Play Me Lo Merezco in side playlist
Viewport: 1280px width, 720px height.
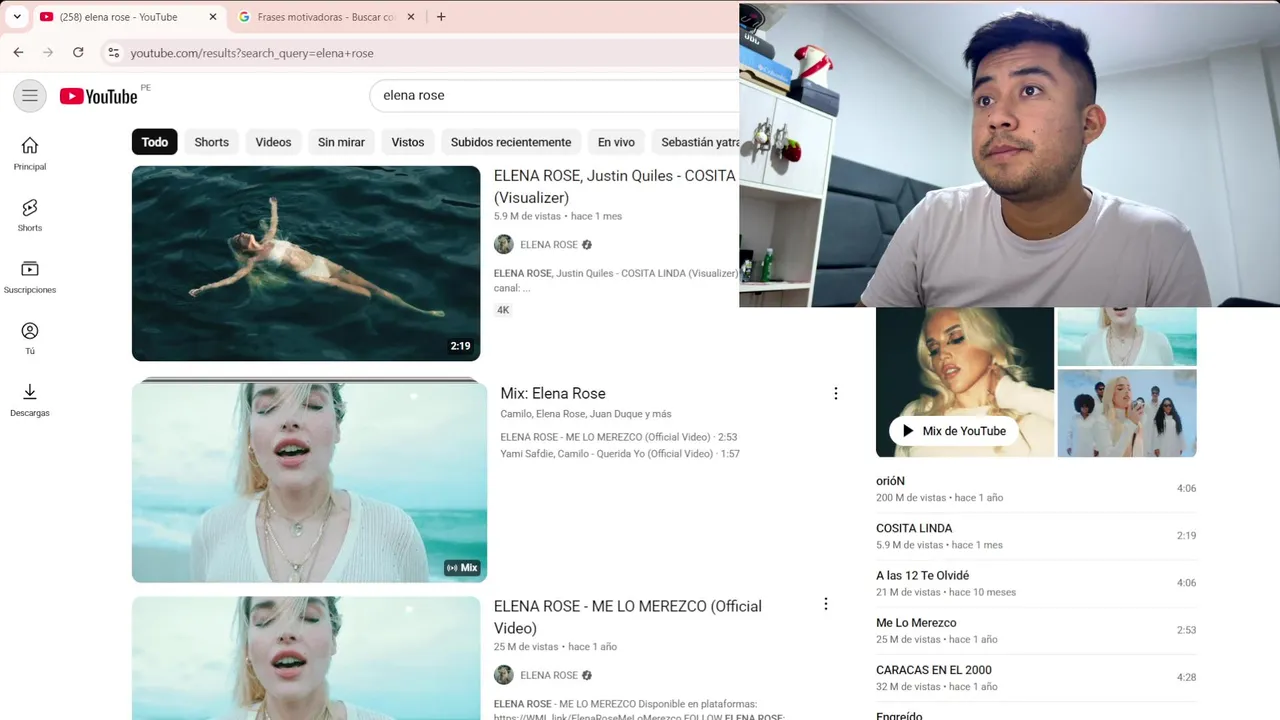coord(1036,630)
